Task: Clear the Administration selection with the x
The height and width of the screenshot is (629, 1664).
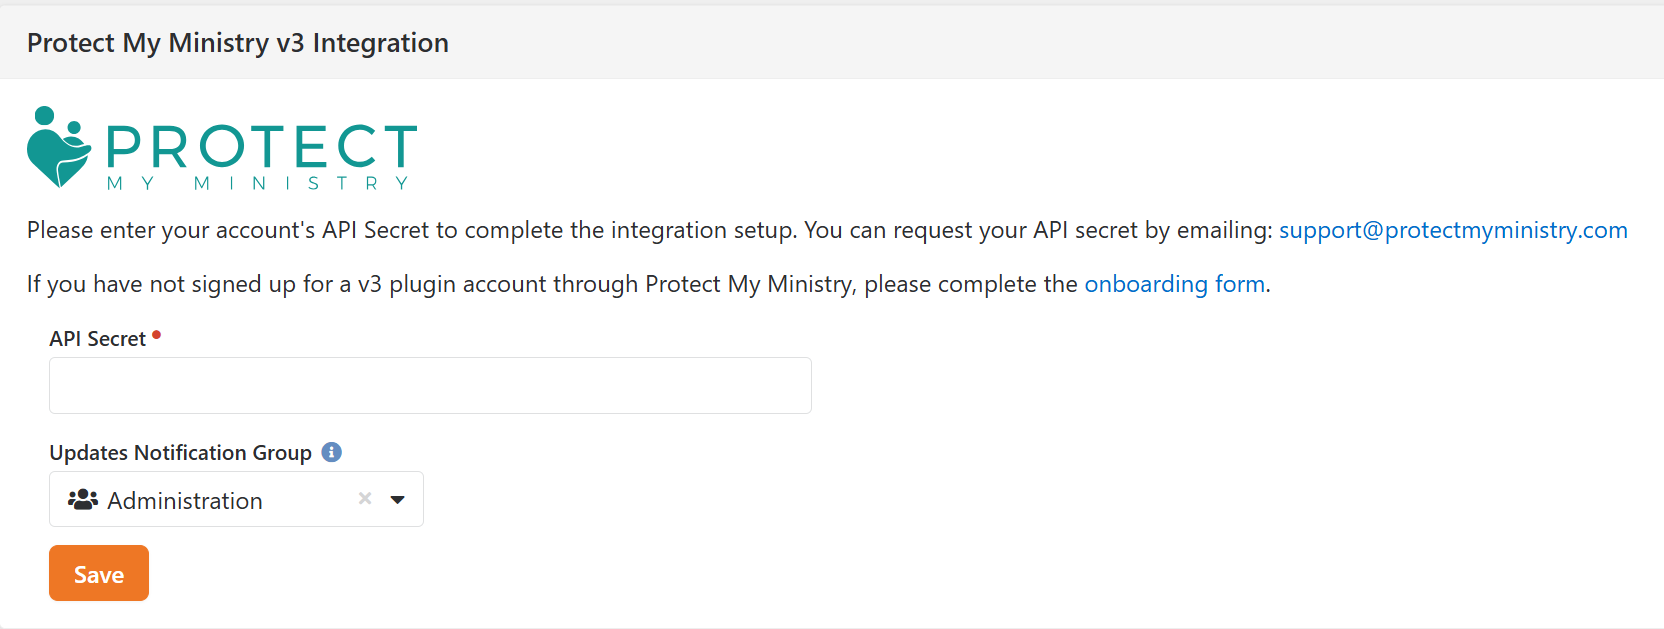Action: (x=365, y=498)
